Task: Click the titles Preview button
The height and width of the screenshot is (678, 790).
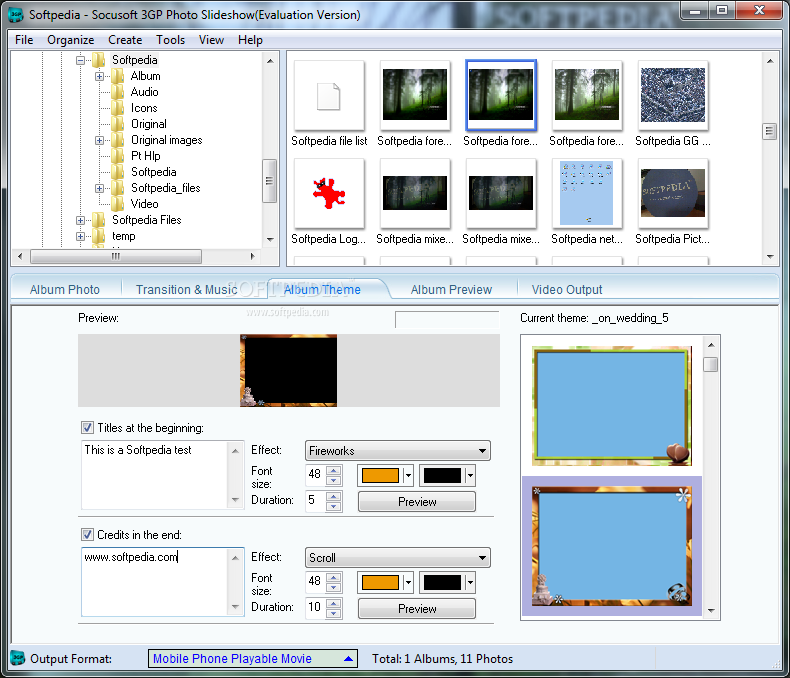Action: [x=417, y=502]
